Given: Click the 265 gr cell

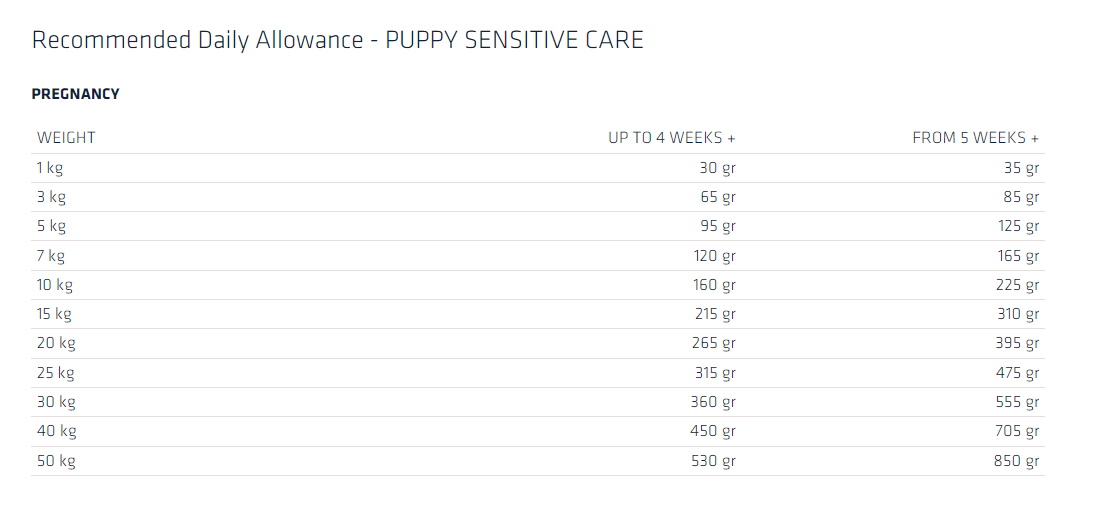Looking at the screenshot, I should tap(714, 343).
